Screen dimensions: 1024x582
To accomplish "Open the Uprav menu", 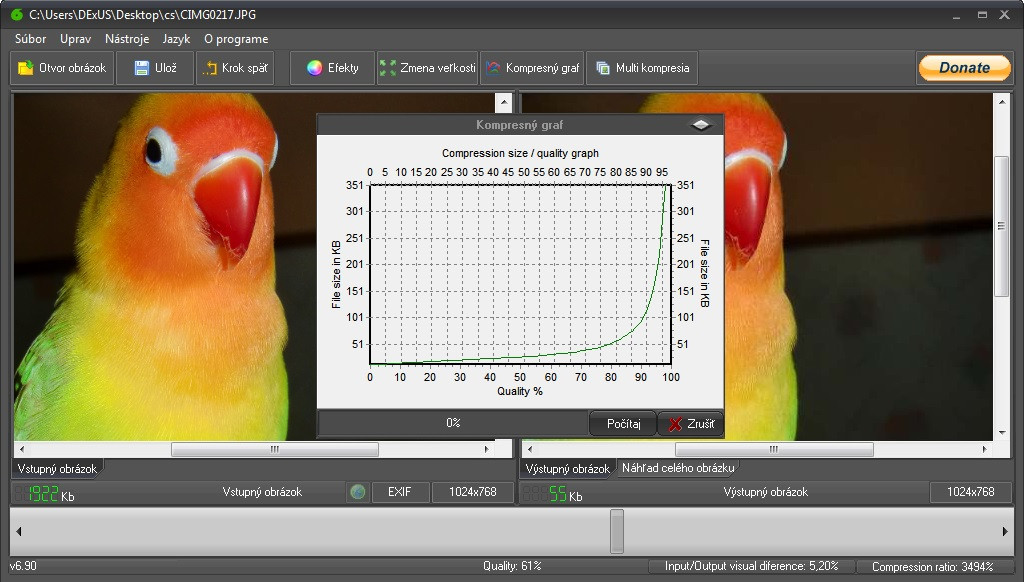I will pos(75,39).
